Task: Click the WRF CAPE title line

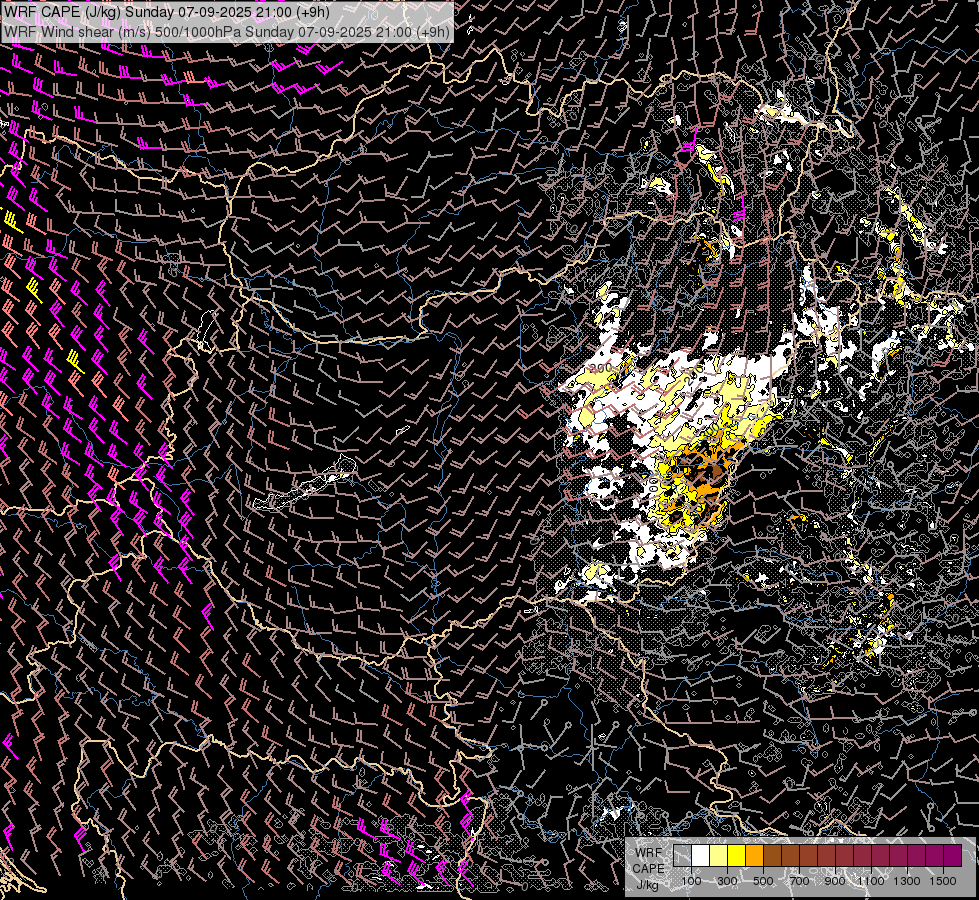Action: [x=166, y=12]
